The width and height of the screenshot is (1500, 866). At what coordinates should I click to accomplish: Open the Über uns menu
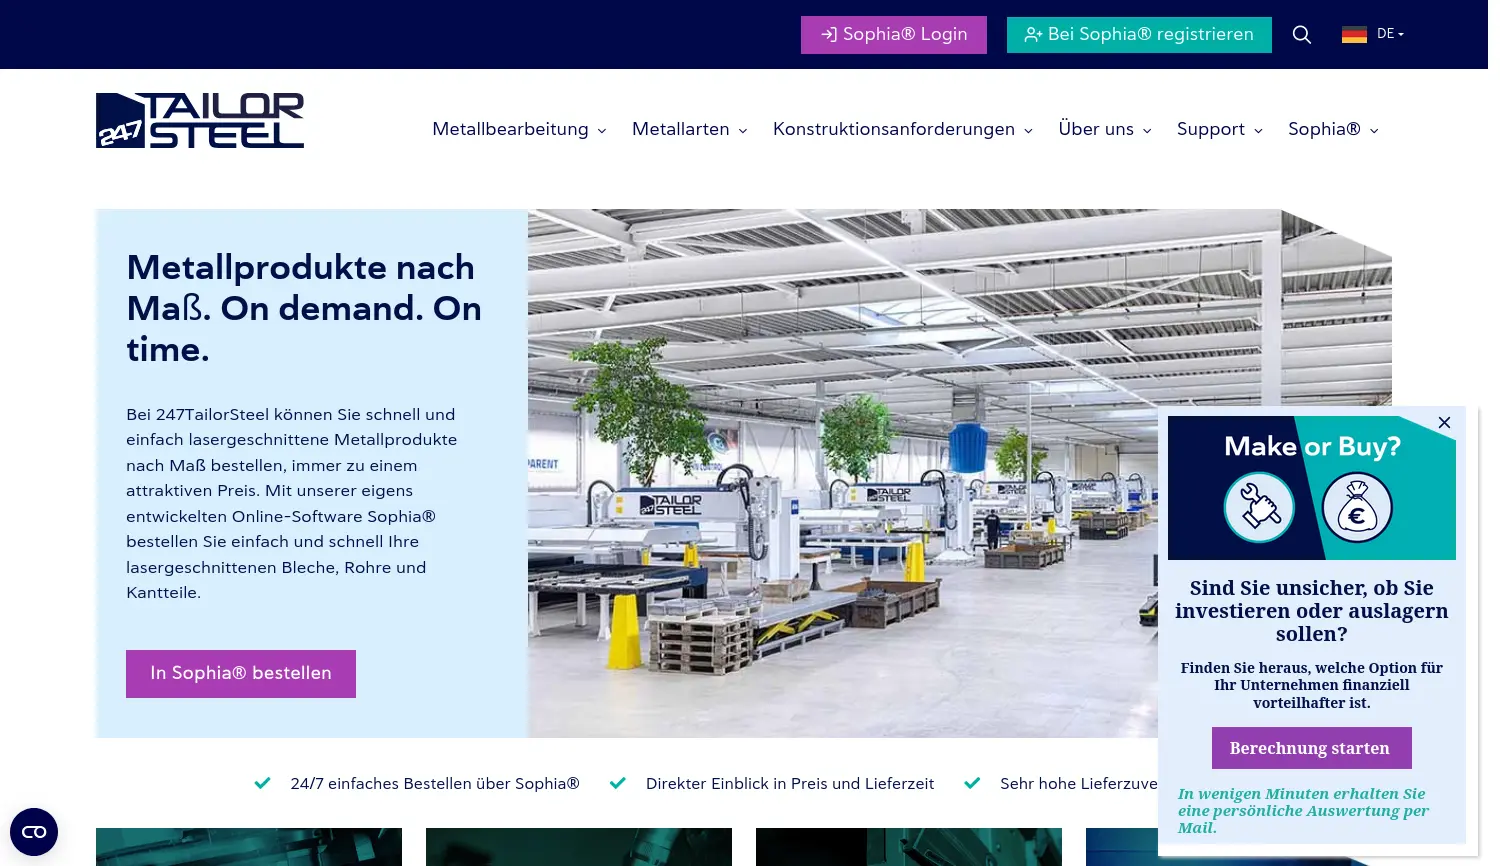point(1096,129)
